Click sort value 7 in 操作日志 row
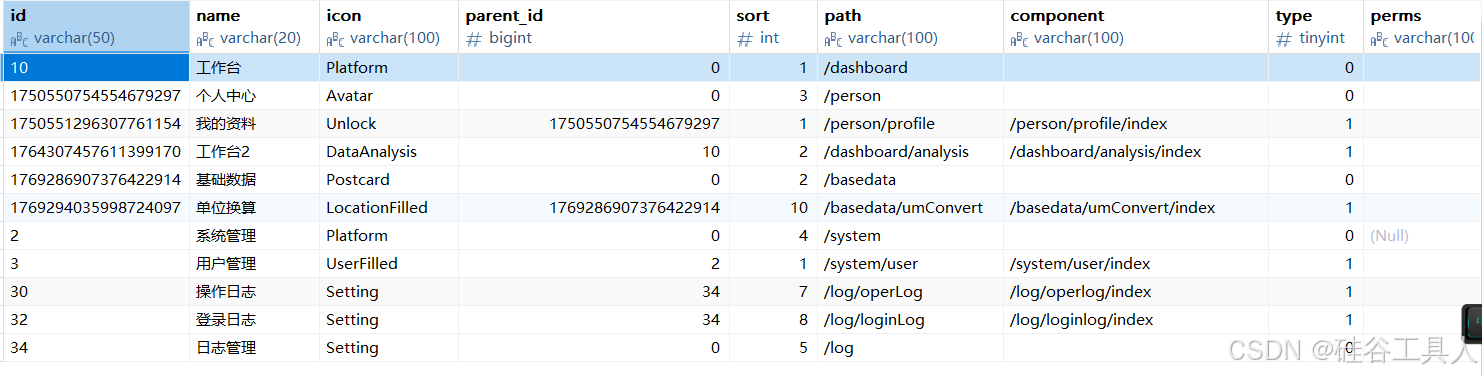Screen dimensions: 1482x376 click(x=773, y=292)
